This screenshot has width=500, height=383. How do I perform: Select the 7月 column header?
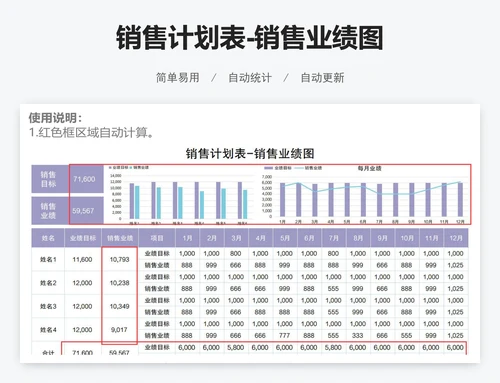click(x=333, y=238)
